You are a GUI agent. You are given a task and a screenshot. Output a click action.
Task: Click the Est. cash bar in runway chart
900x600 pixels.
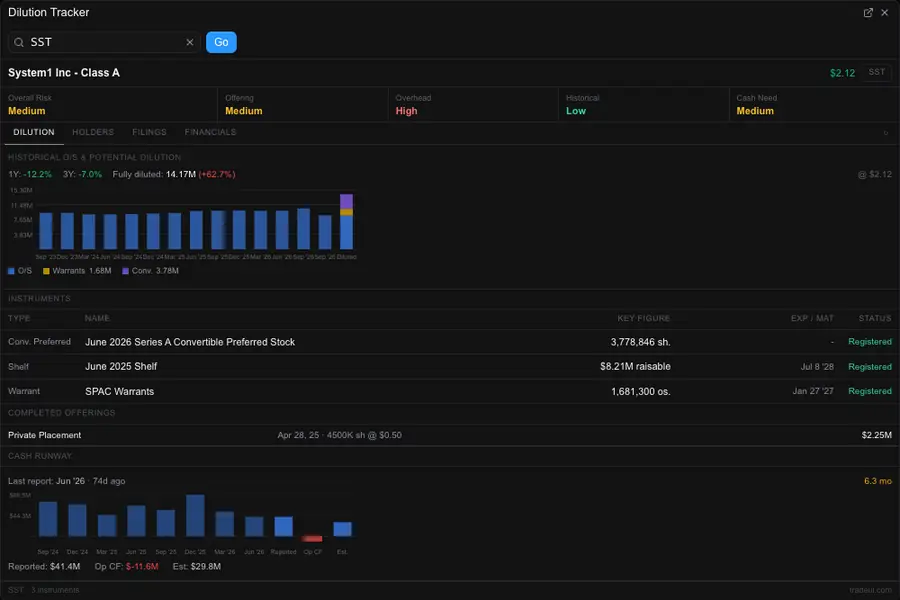click(x=342, y=529)
